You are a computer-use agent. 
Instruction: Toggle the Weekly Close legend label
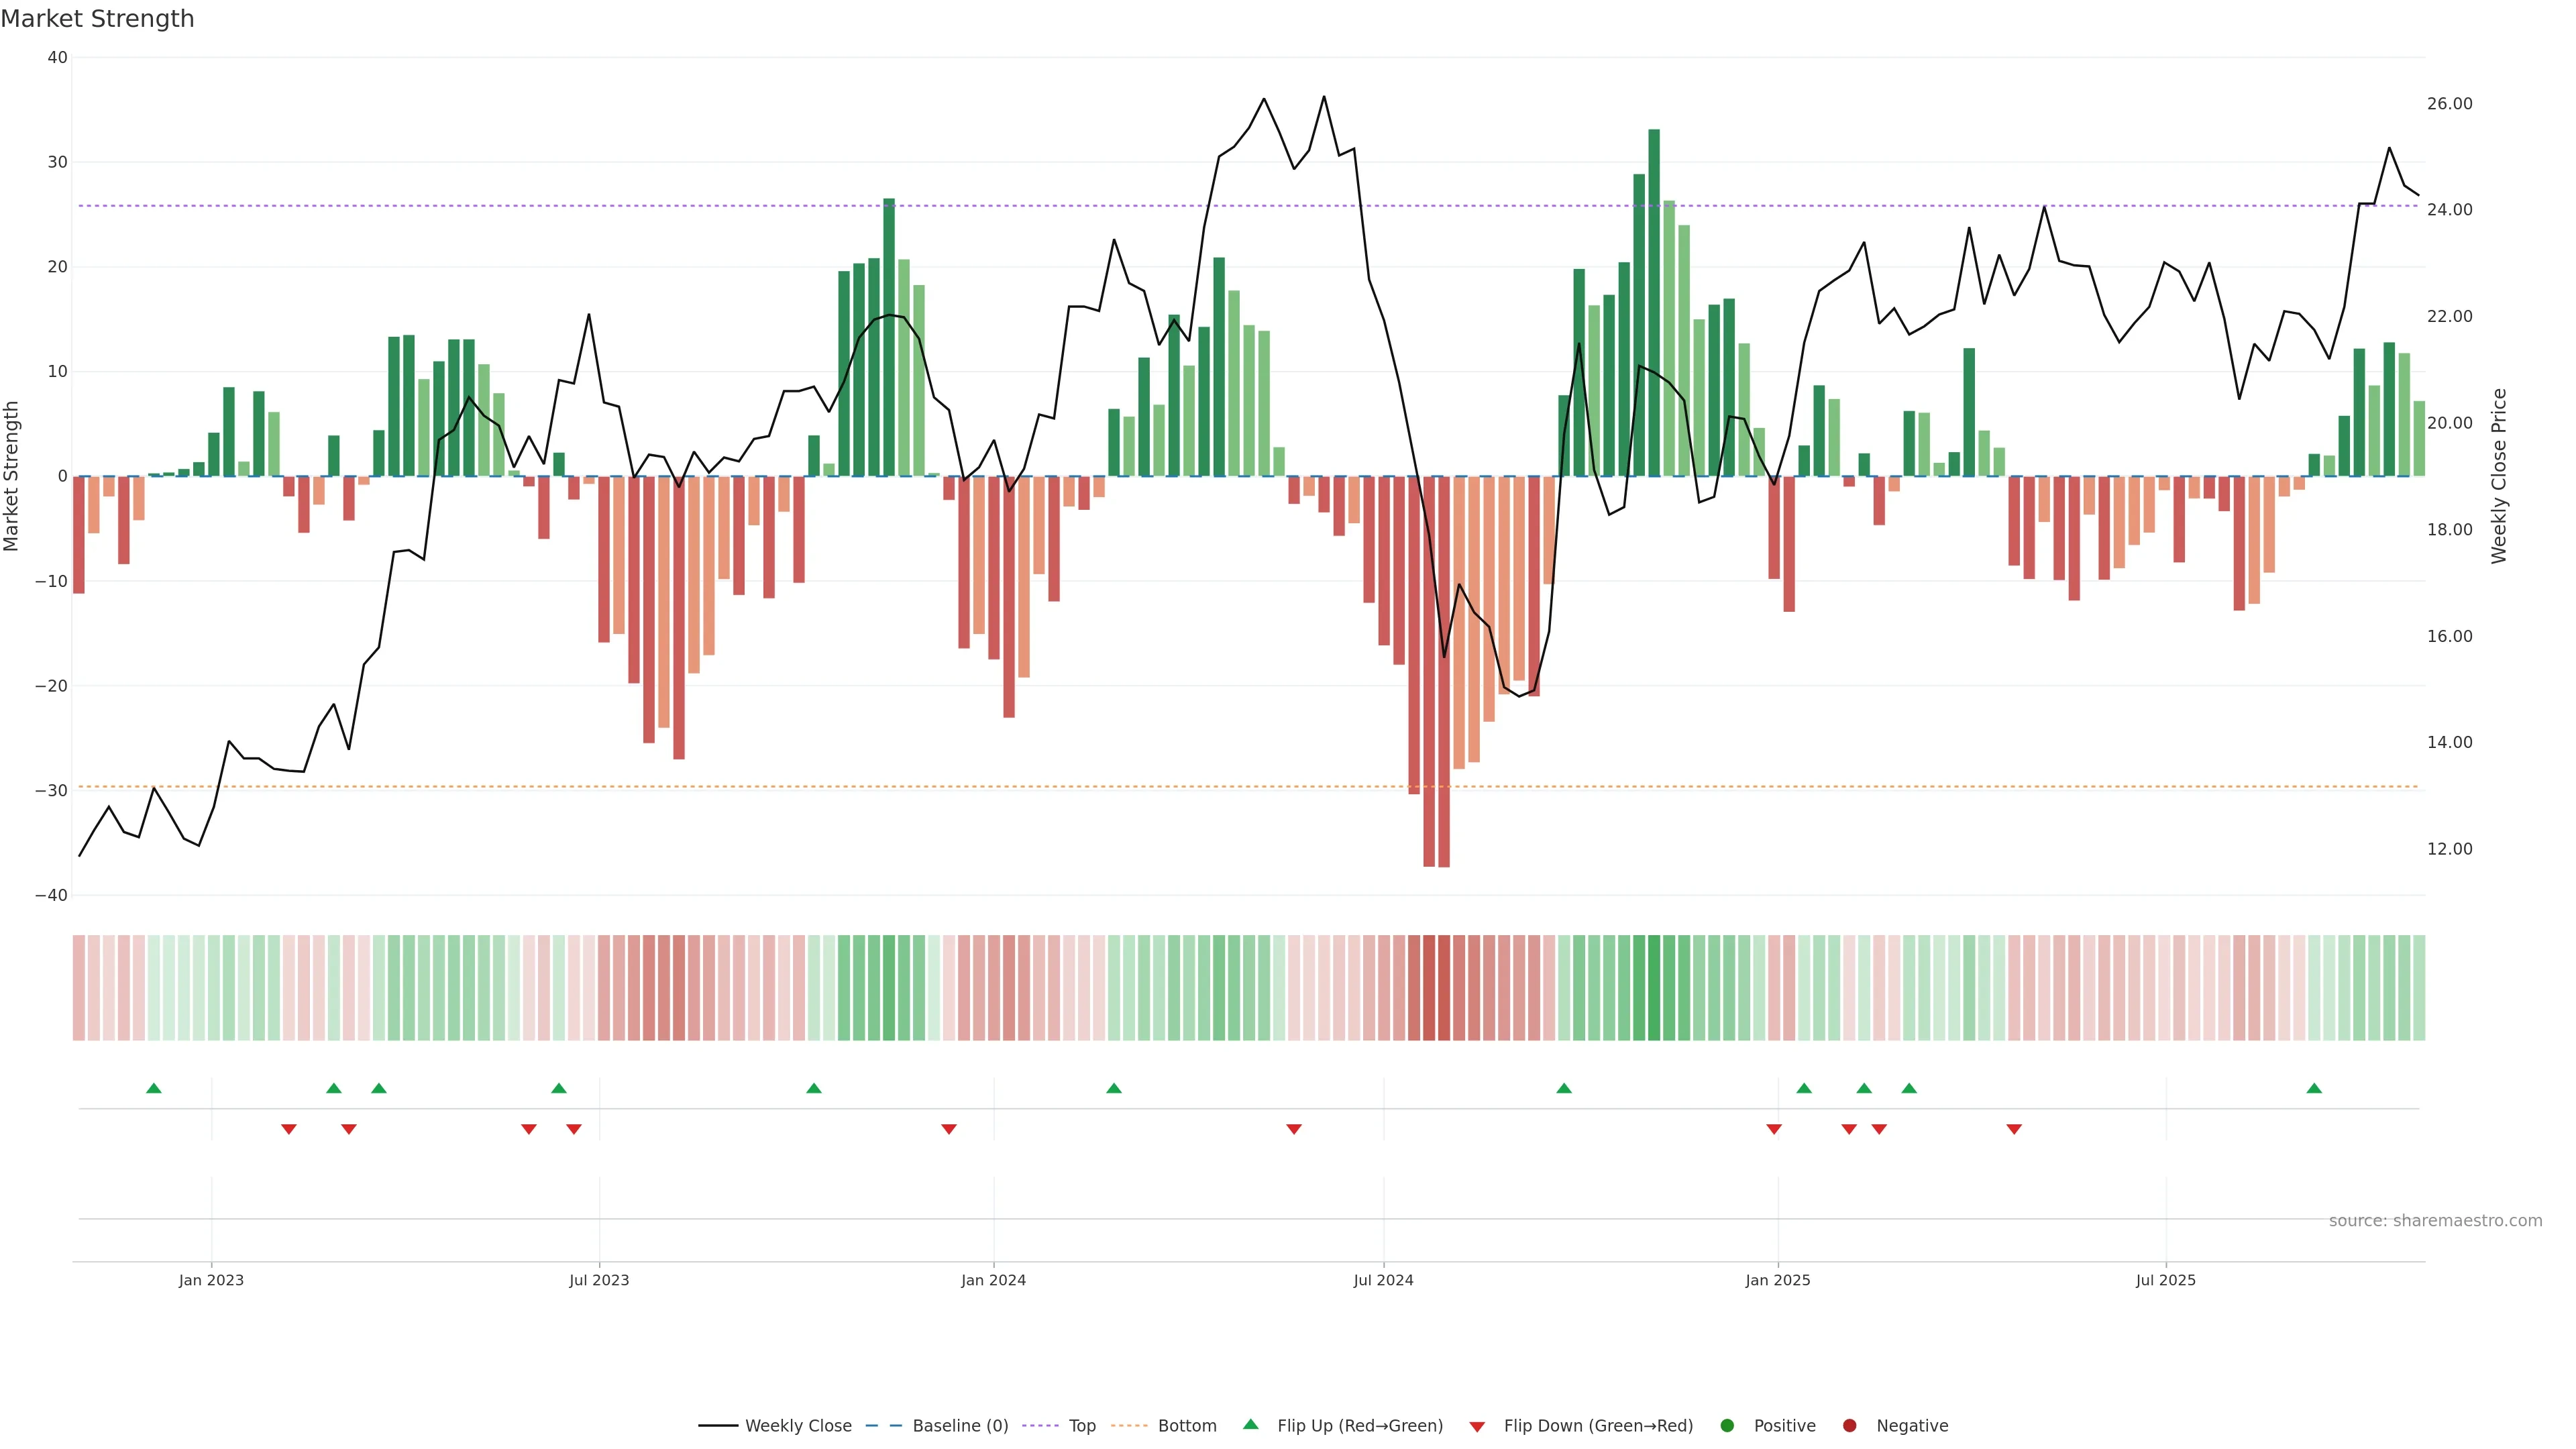798,1426
